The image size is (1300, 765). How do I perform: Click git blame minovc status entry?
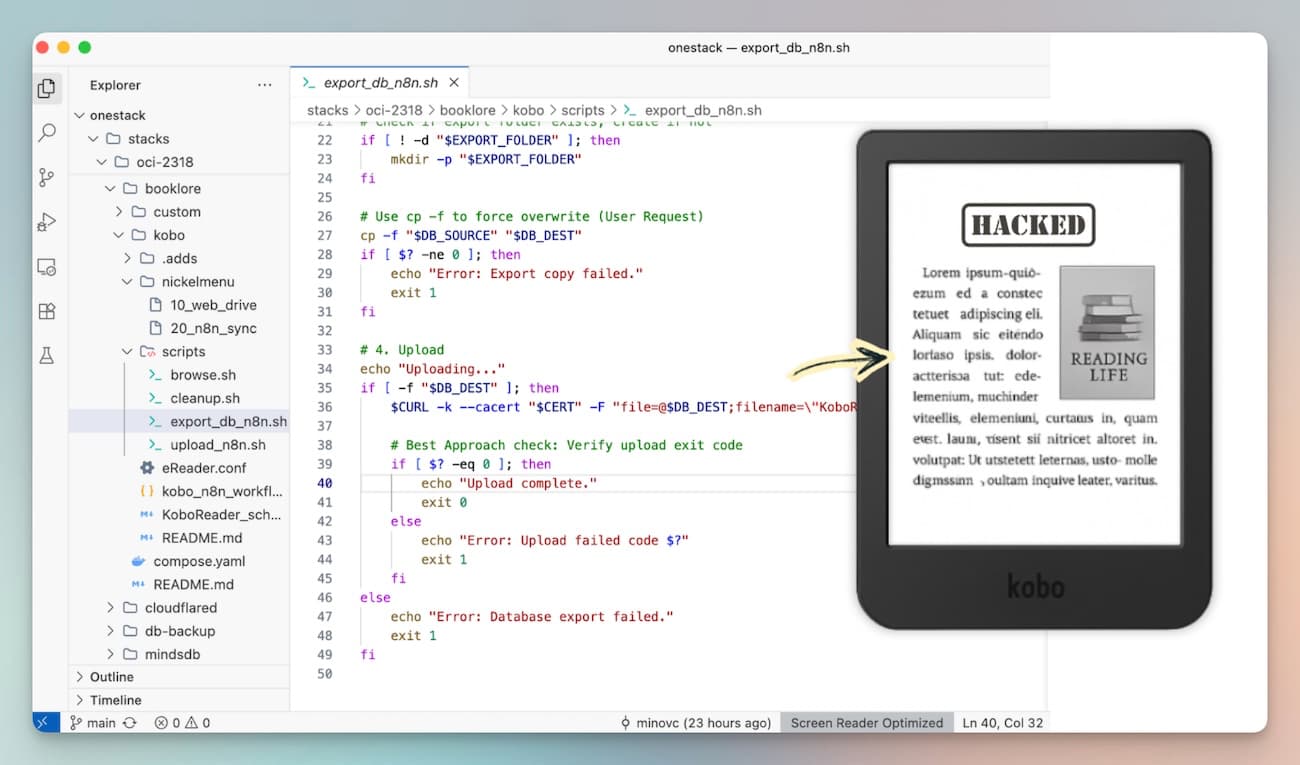(696, 722)
